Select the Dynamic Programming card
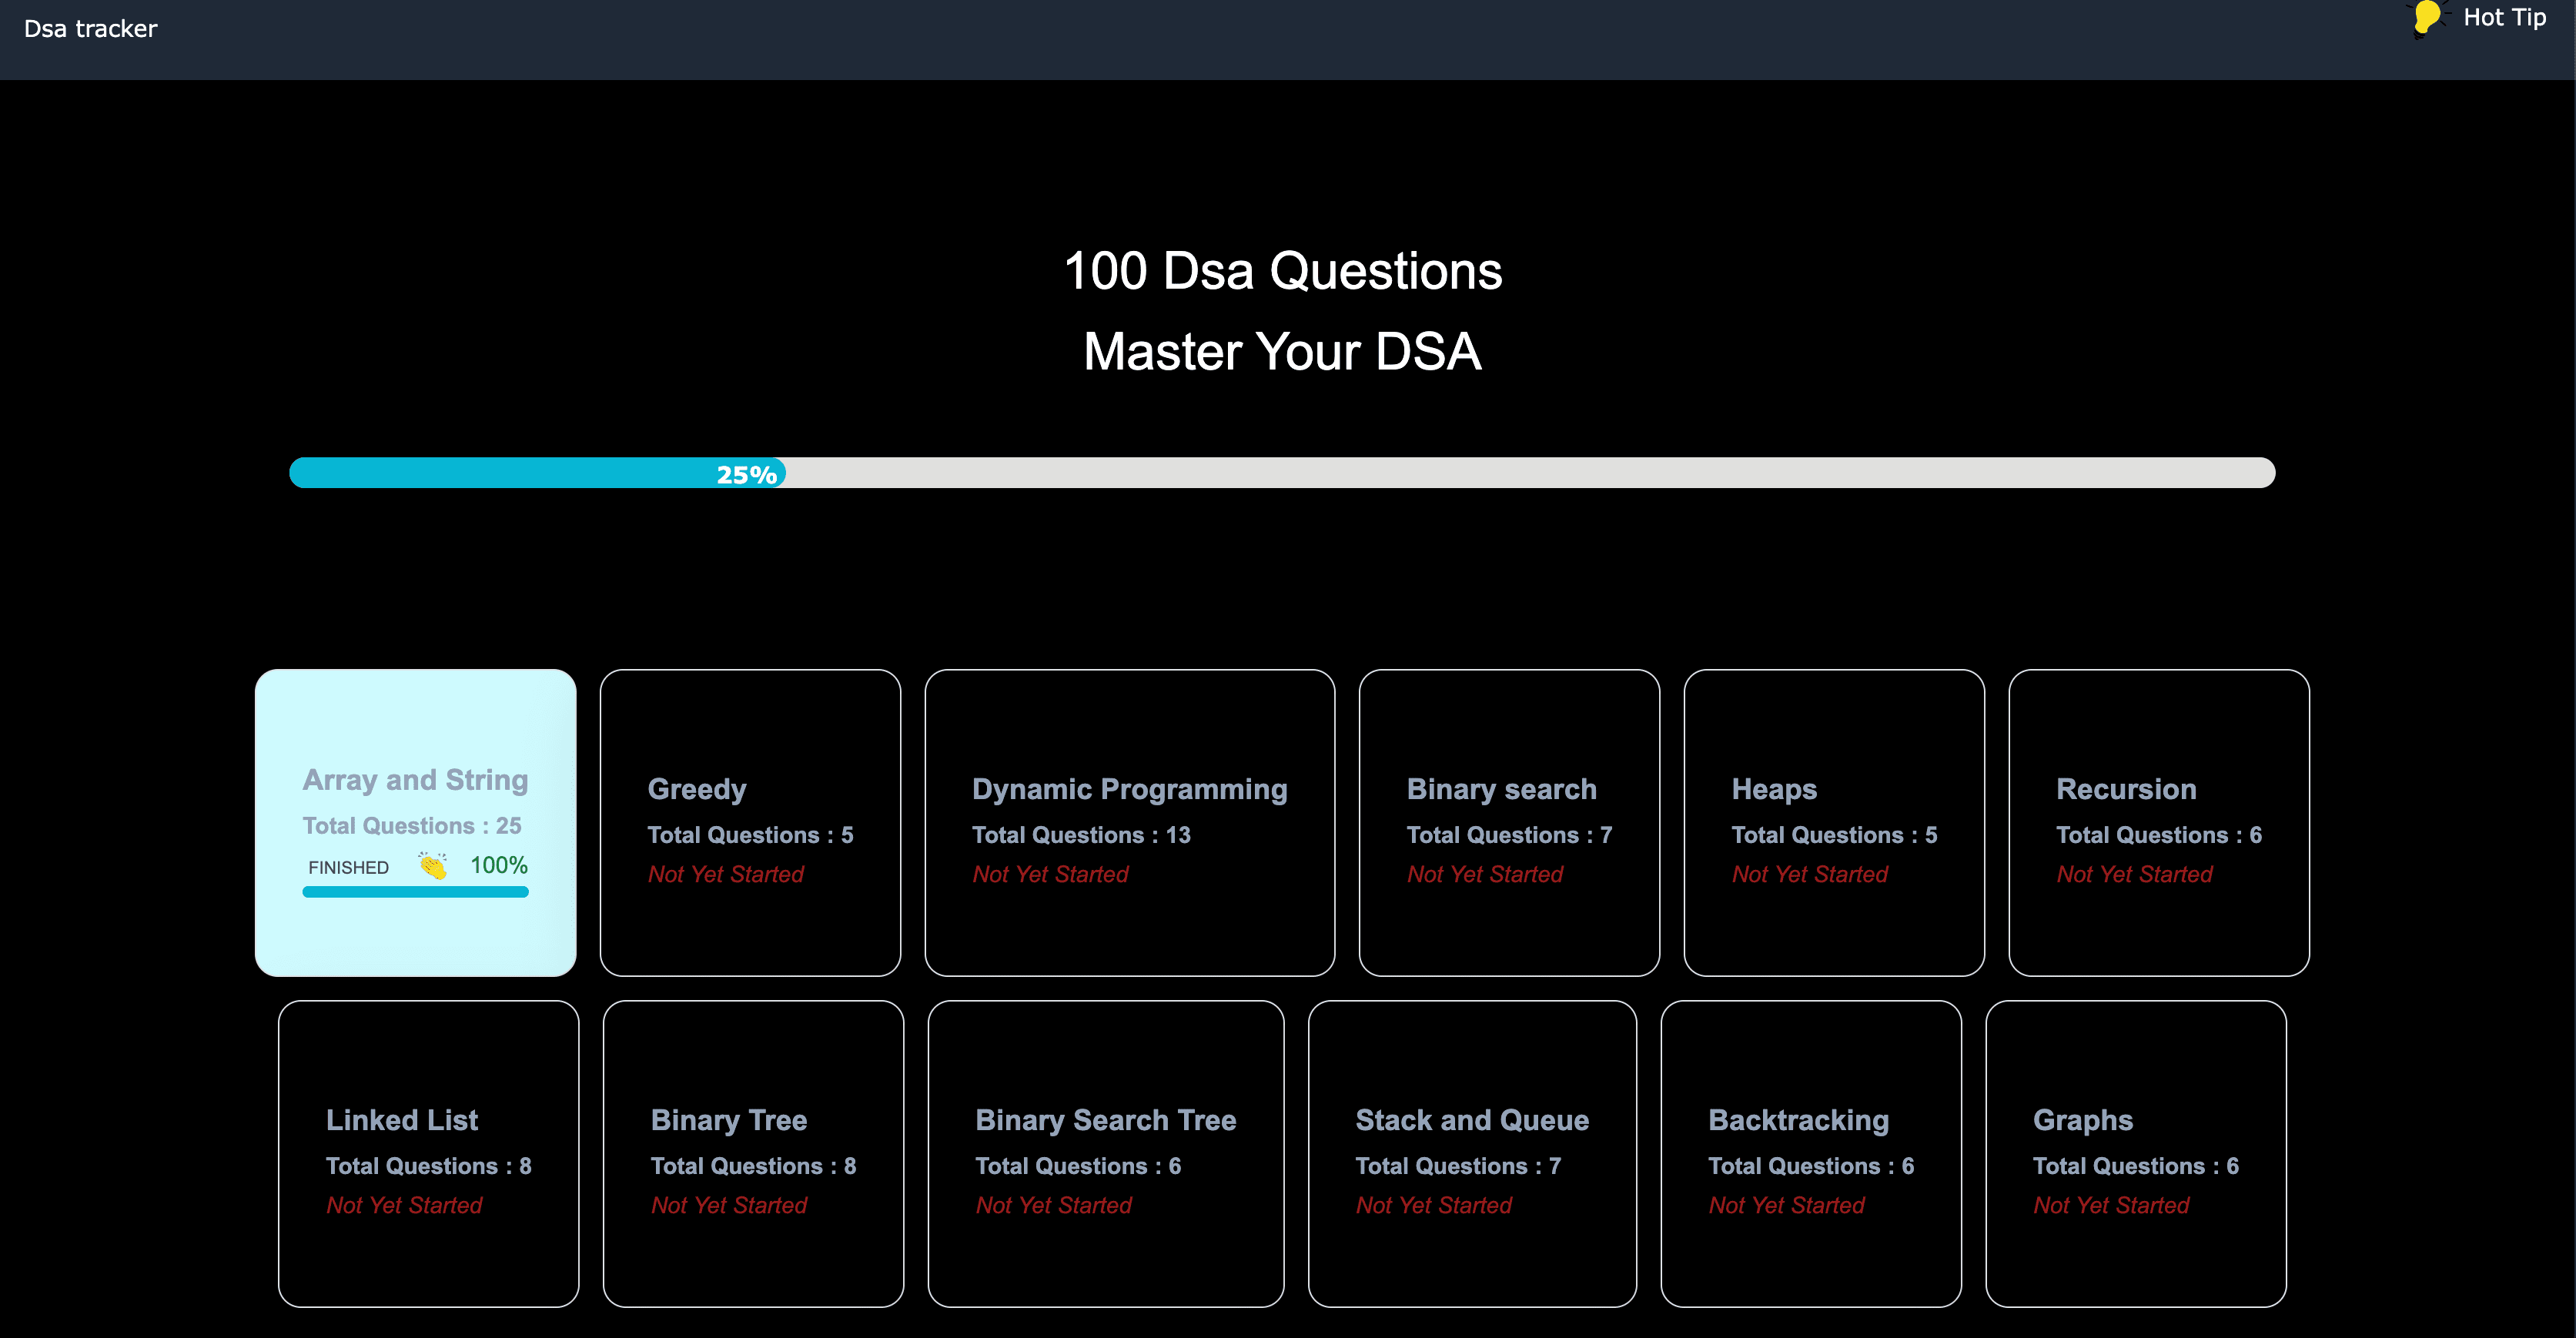Viewport: 2576px width, 1338px height. [1129, 823]
